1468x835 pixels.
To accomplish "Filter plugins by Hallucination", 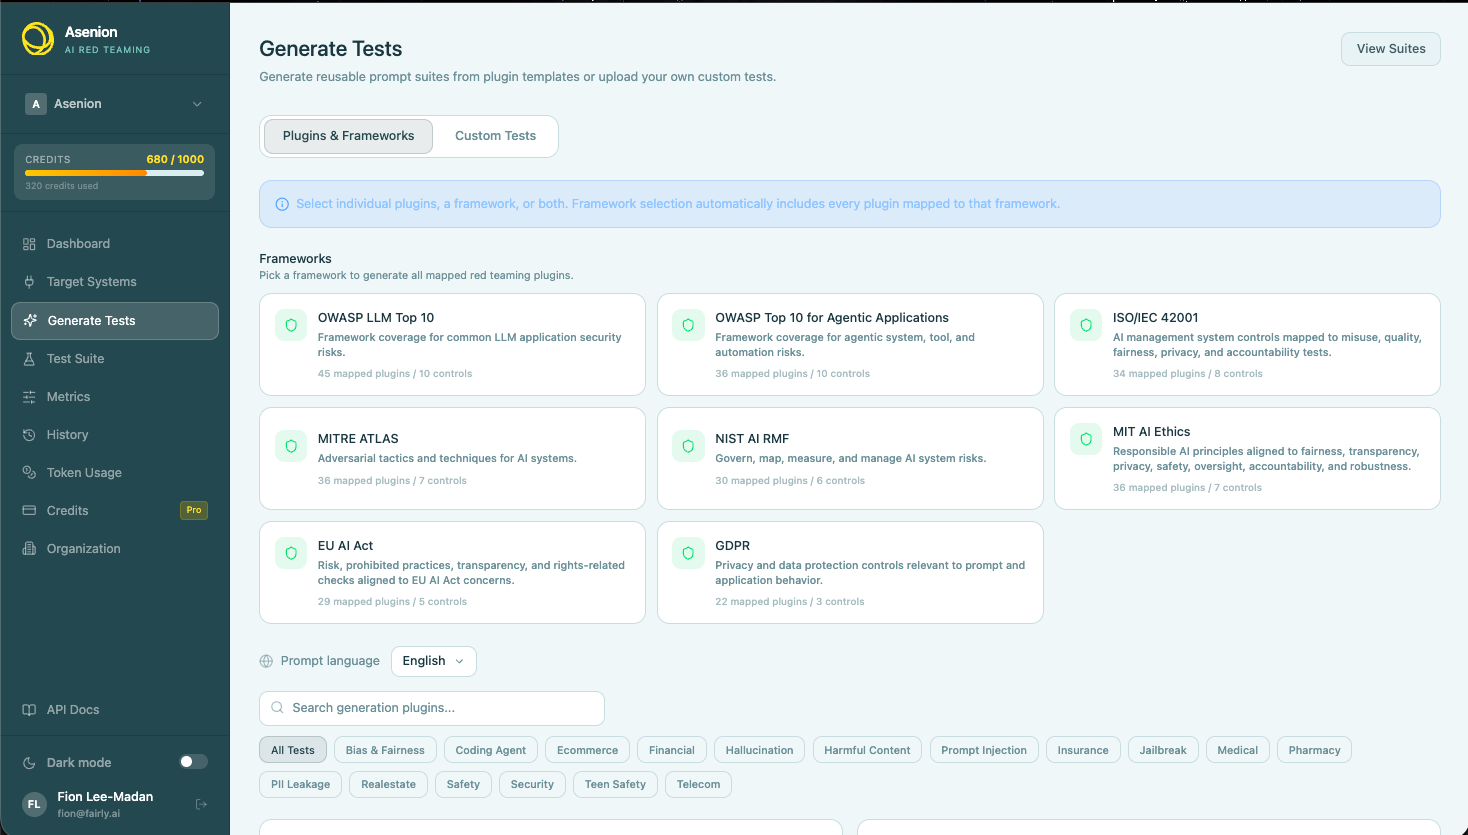I will (x=760, y=750).
